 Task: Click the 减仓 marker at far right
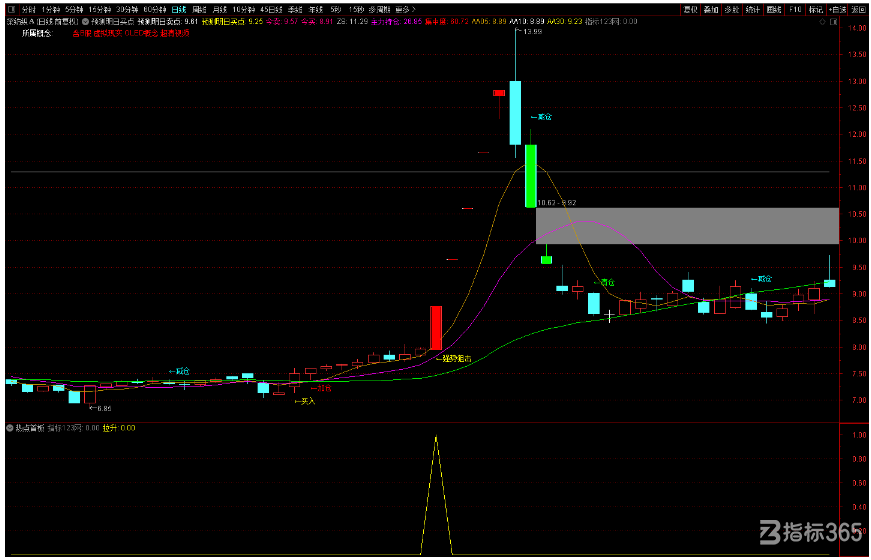(761, 279)
